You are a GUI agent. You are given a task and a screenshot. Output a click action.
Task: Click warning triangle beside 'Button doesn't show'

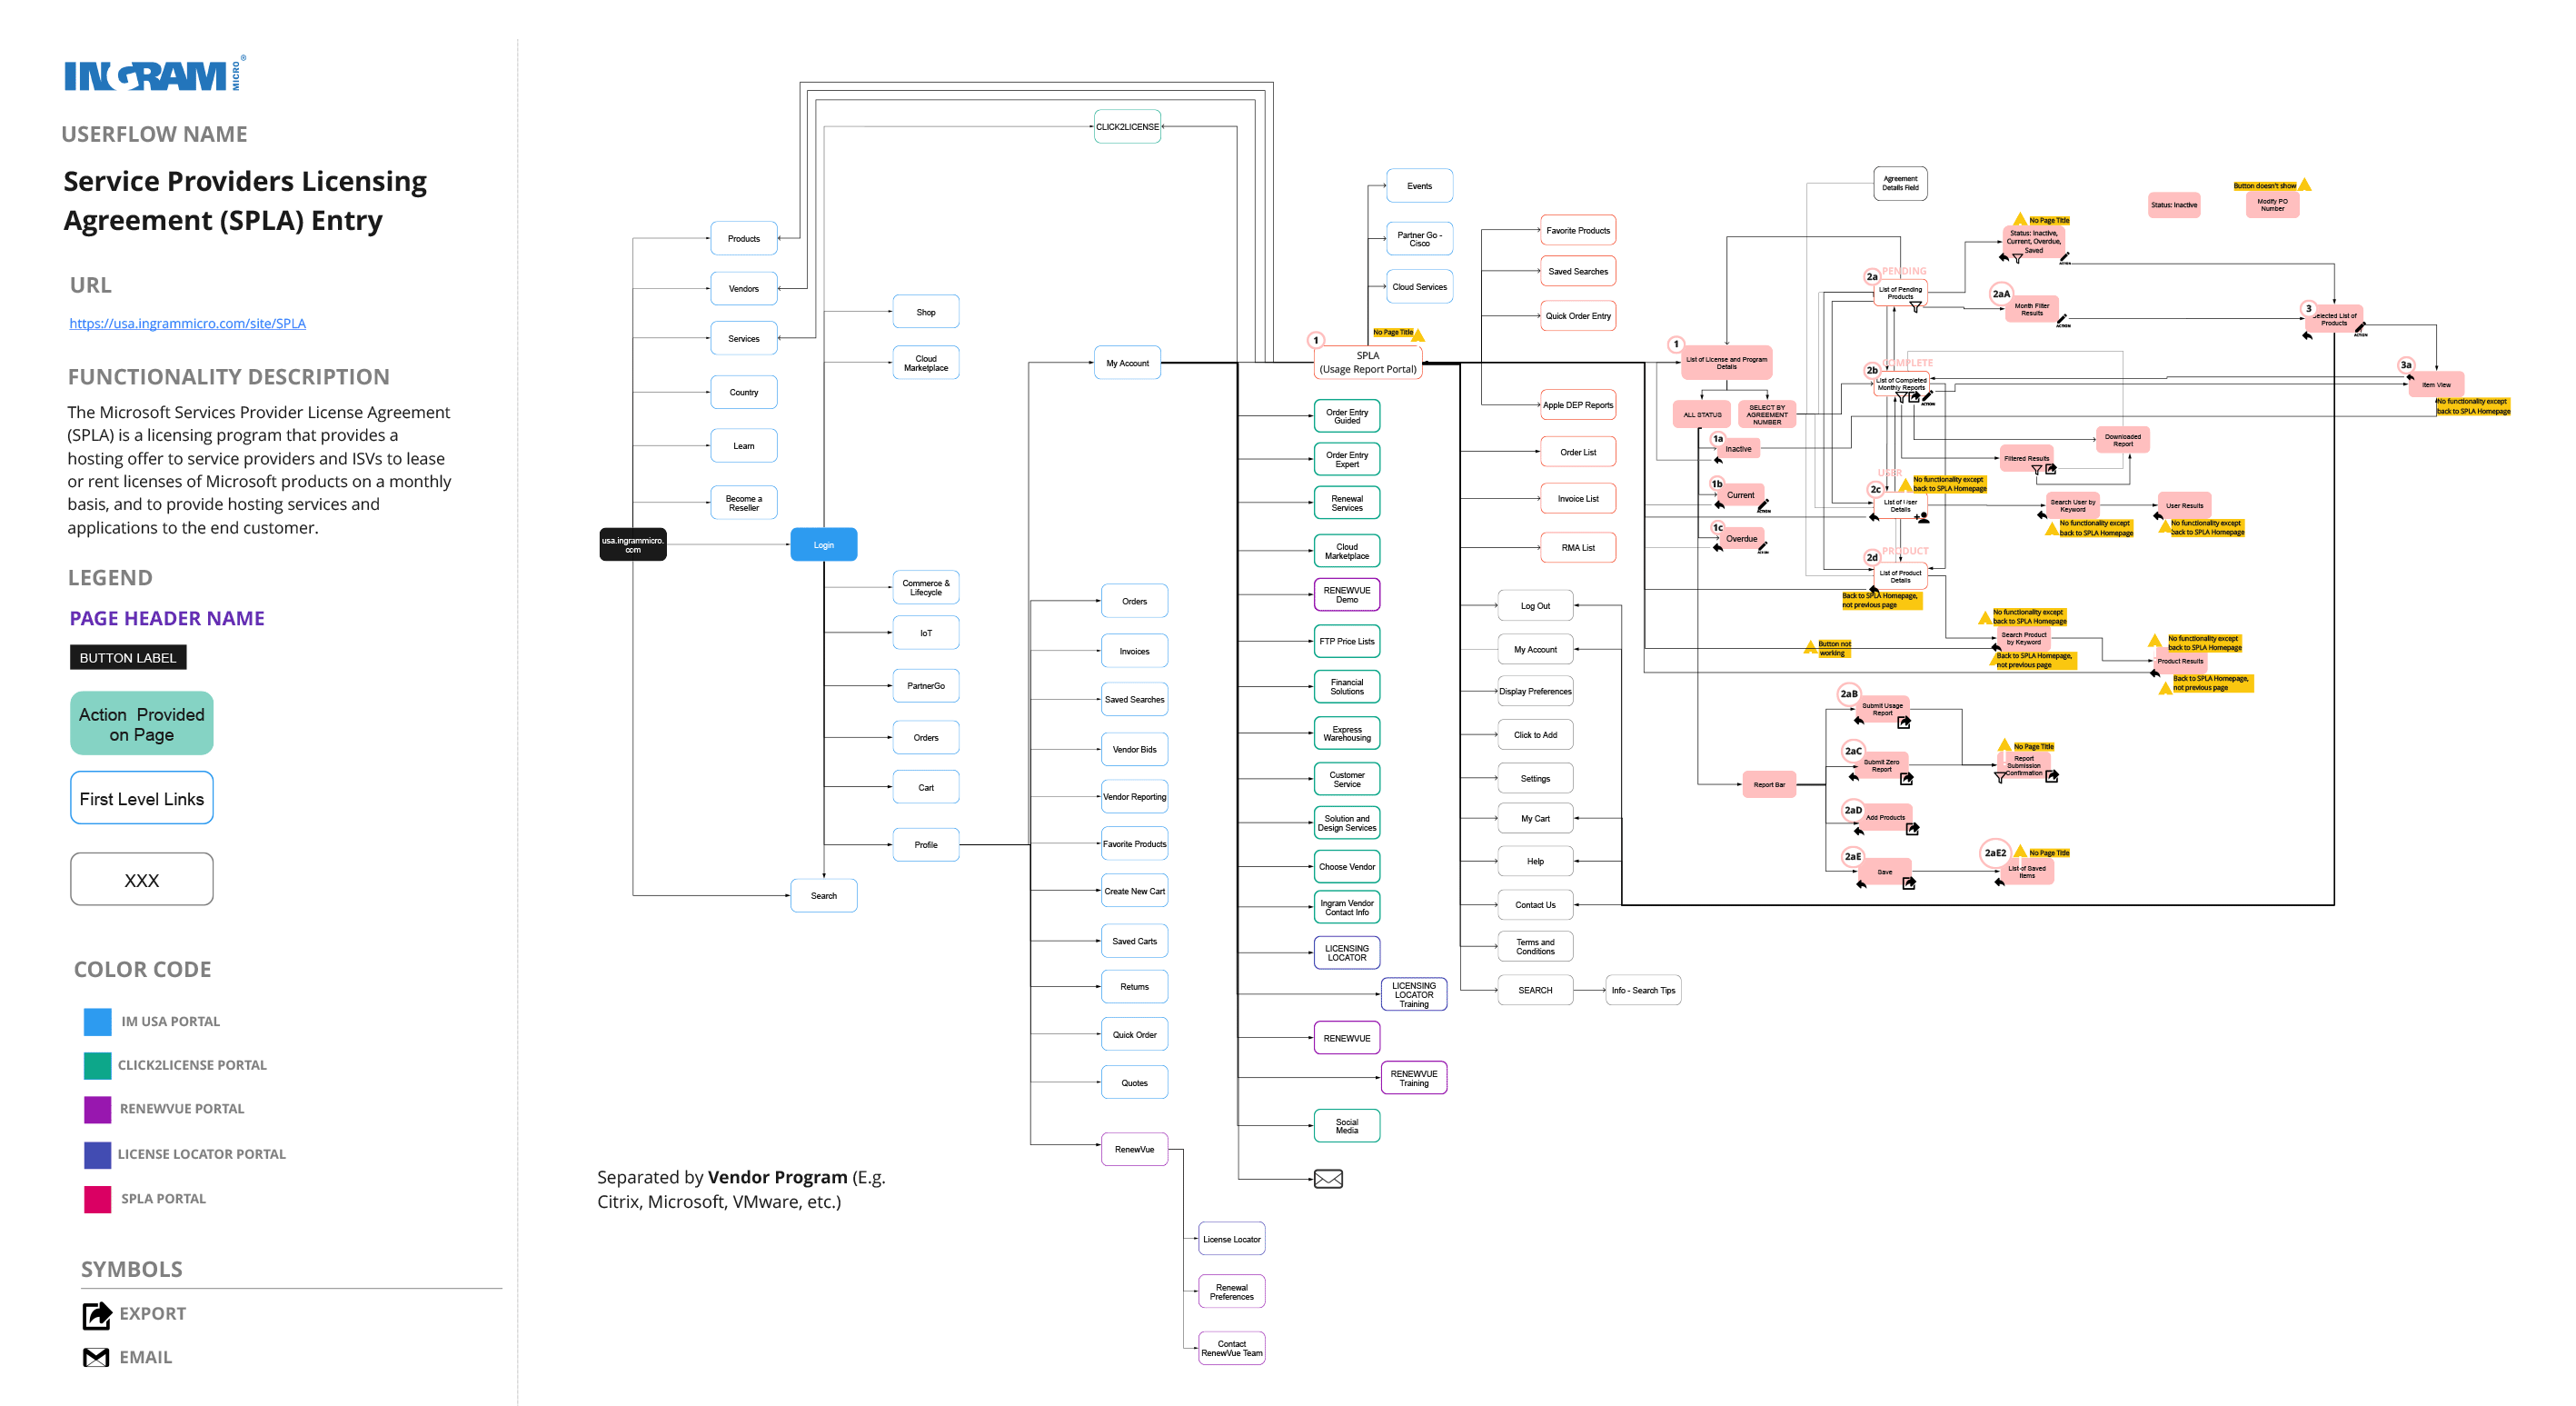[2304, 185]
